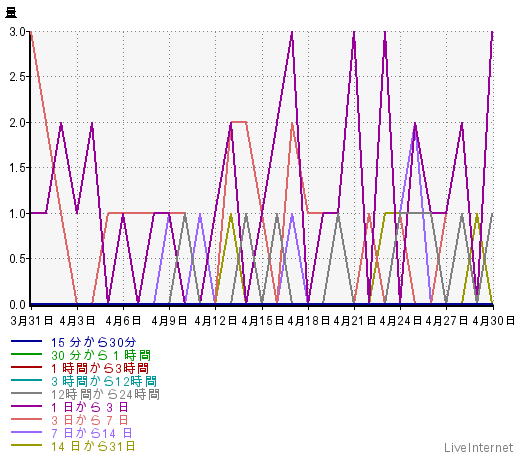The image size is (520, 457).
Task: Click the 4月30日 x-axis date label
Action: coord(493,321)
